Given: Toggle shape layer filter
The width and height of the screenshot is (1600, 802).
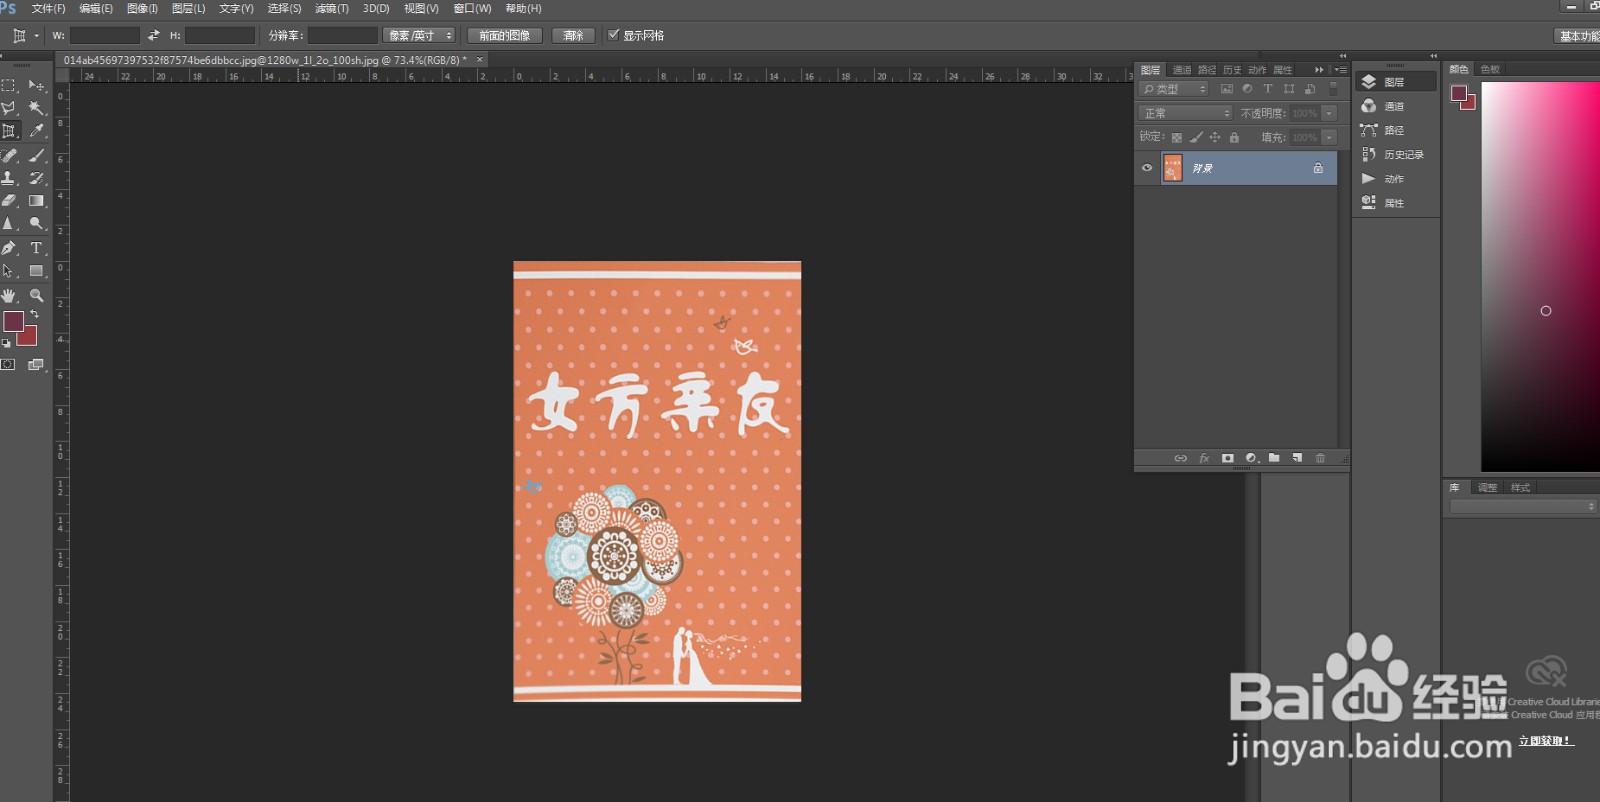Looking at the screenshot, I should [x=1289, y=89].
